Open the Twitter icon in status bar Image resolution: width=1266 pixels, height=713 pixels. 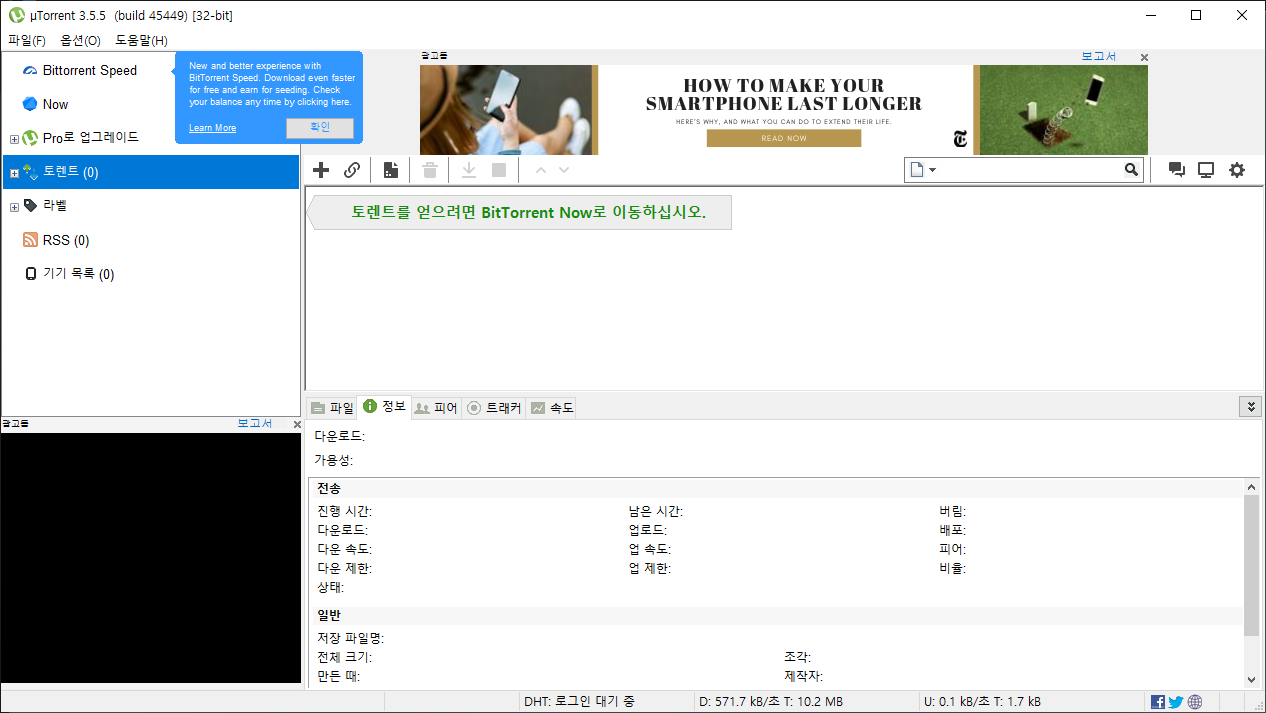point(1176,702)
